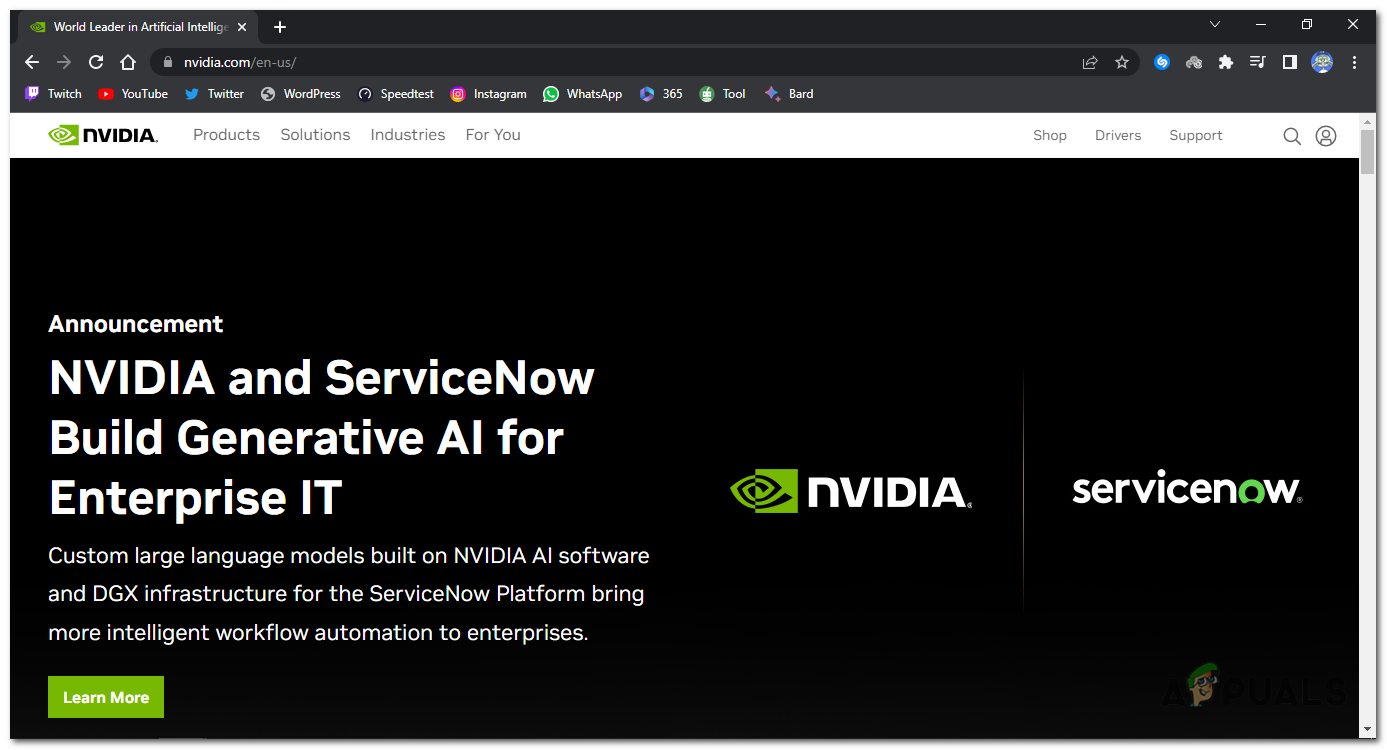The width and height of the screenshot is (1387, 750).
Task: Open the site search
Action: pyautogui.click(x=1292, y=135)
